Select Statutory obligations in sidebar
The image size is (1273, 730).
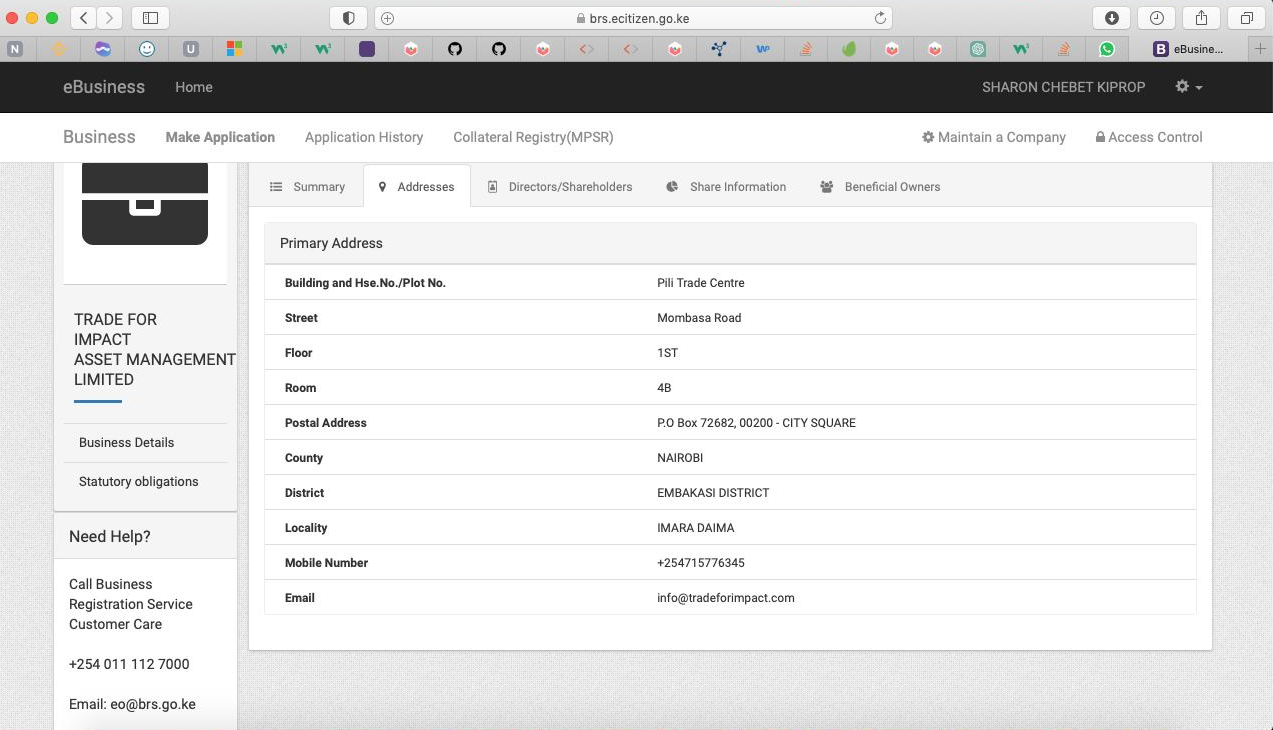point(139,482)
